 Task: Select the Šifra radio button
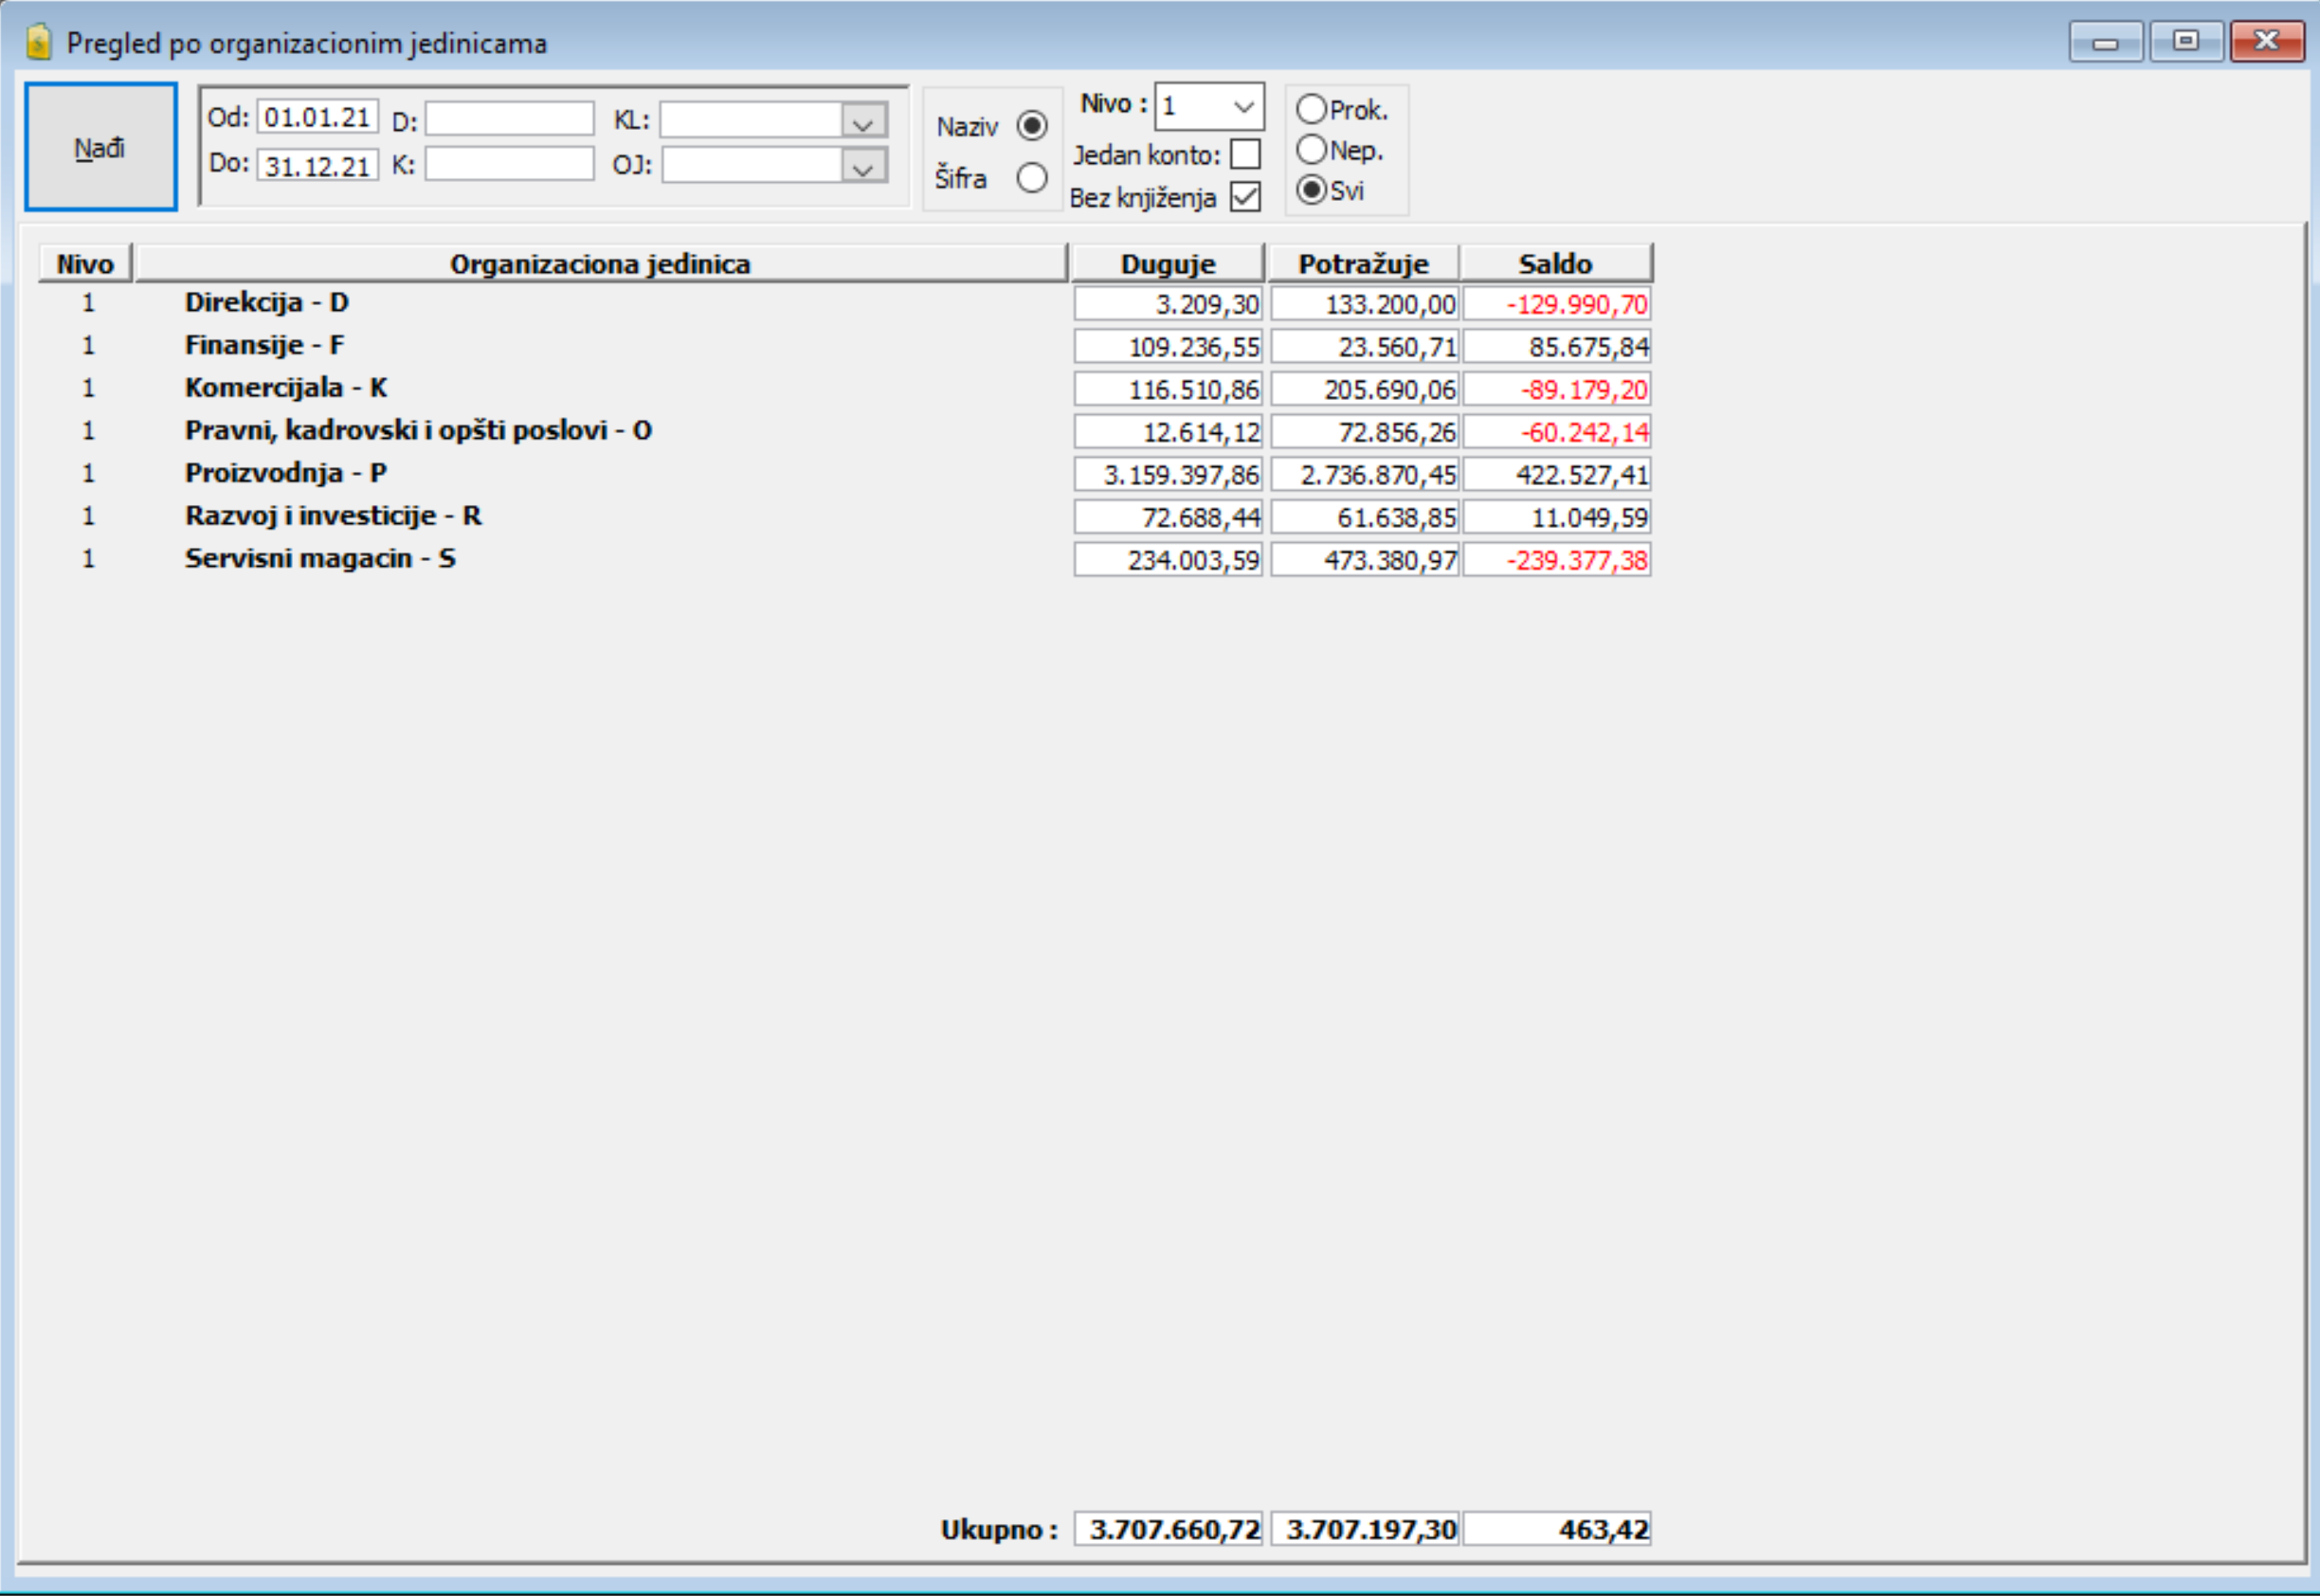click(1032, 178)
